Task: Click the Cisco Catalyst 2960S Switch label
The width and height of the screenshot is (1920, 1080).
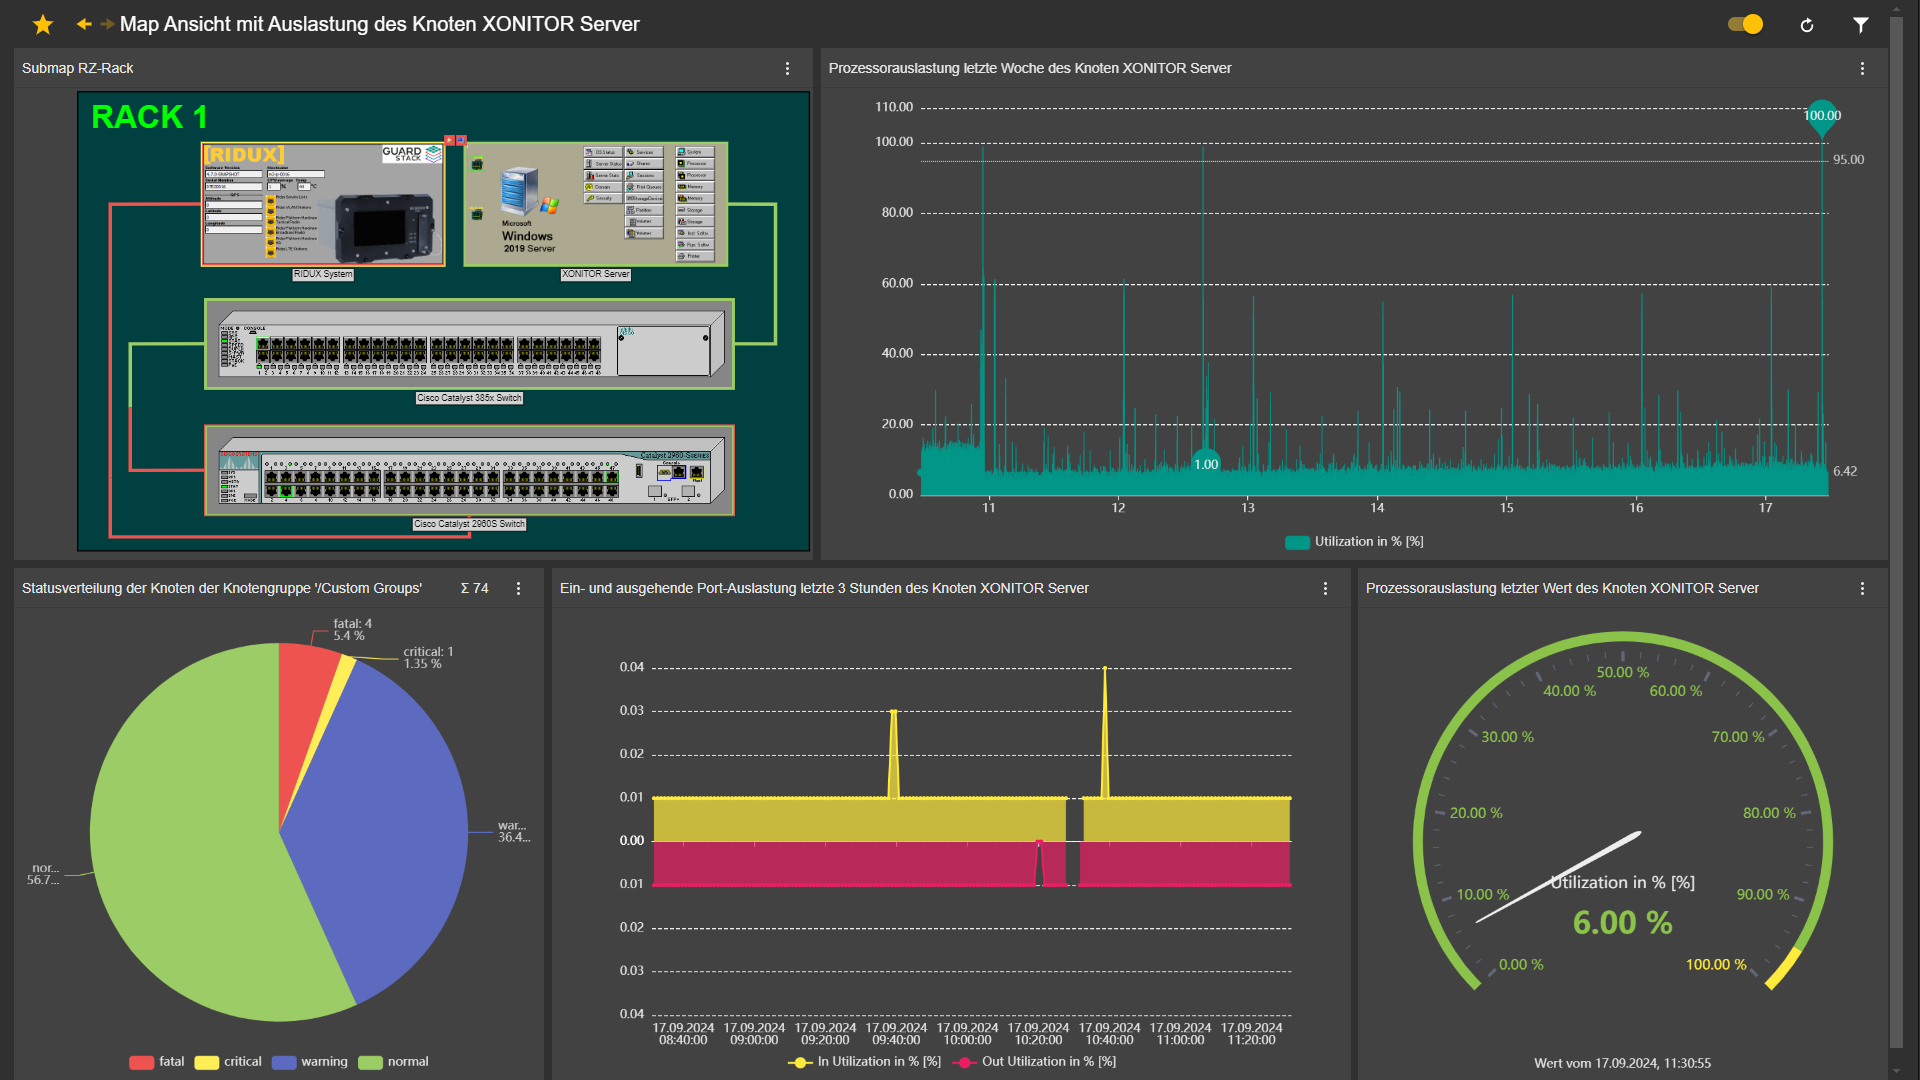Action: point(469,524)
